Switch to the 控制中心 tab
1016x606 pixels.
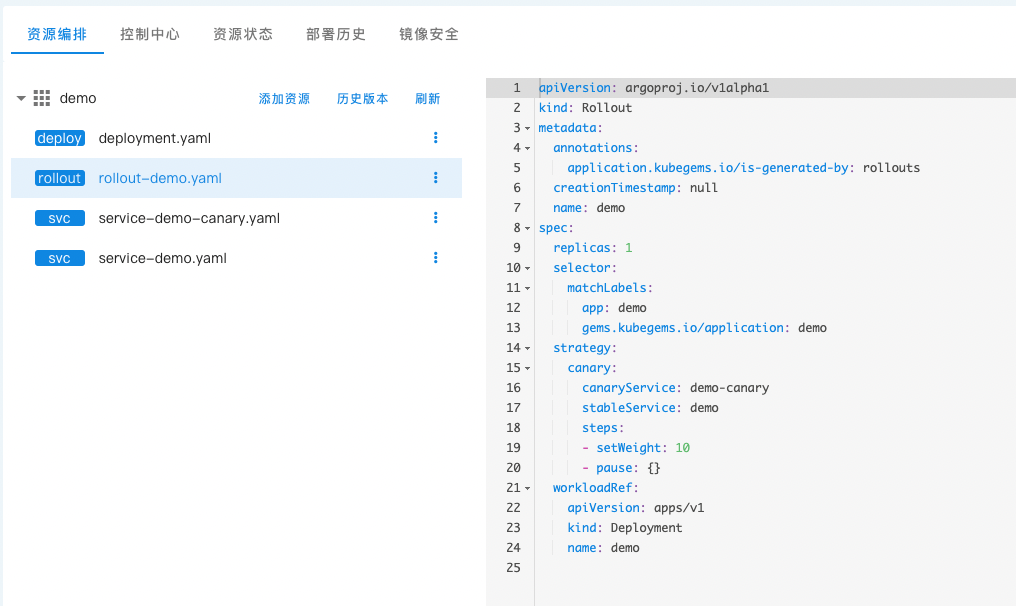pyautogui.click(x=150, y=34)
